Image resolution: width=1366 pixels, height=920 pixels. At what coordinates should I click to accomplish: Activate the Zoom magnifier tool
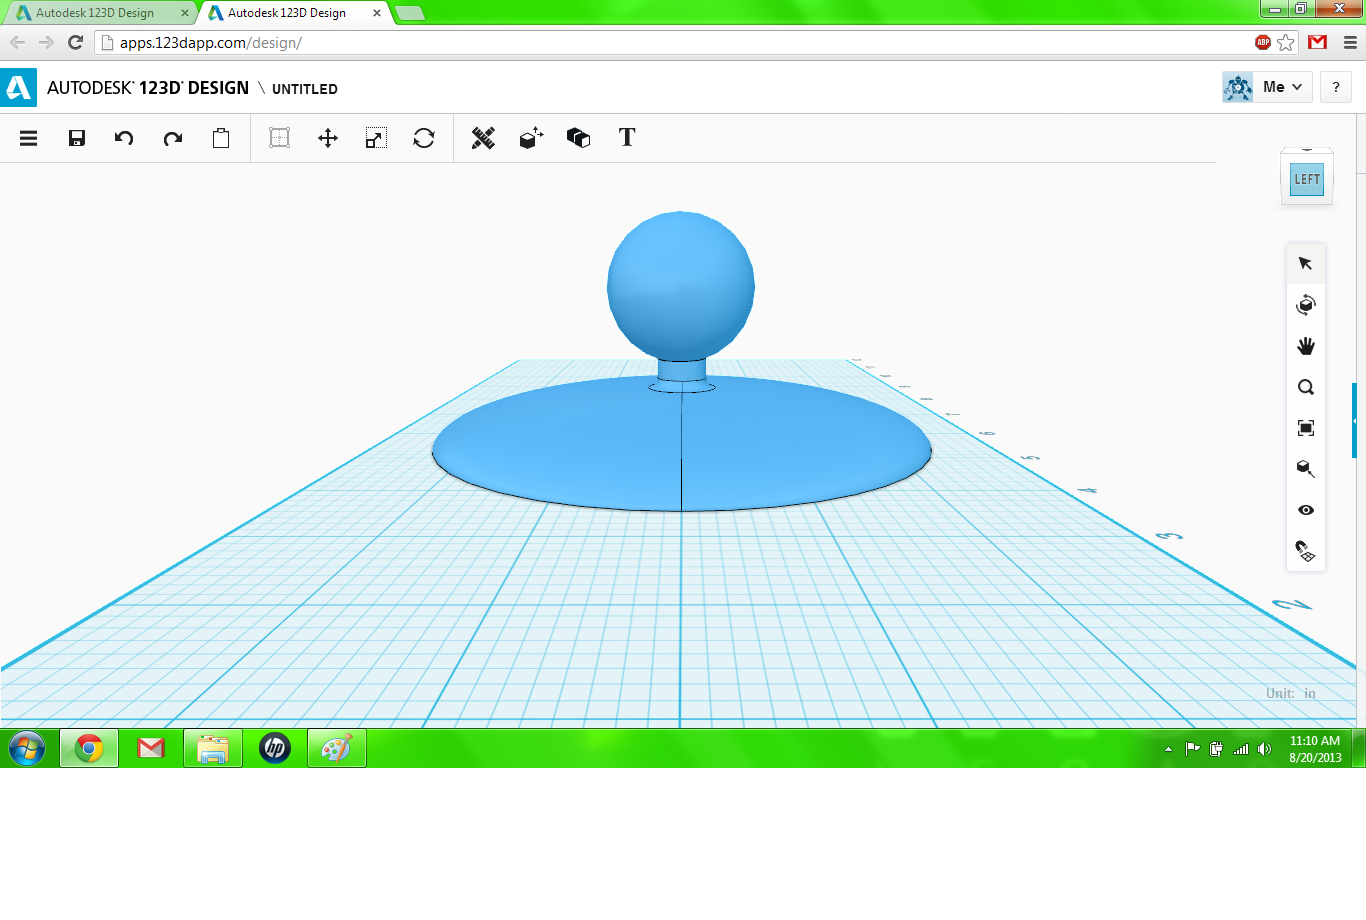pos(1306,387)
